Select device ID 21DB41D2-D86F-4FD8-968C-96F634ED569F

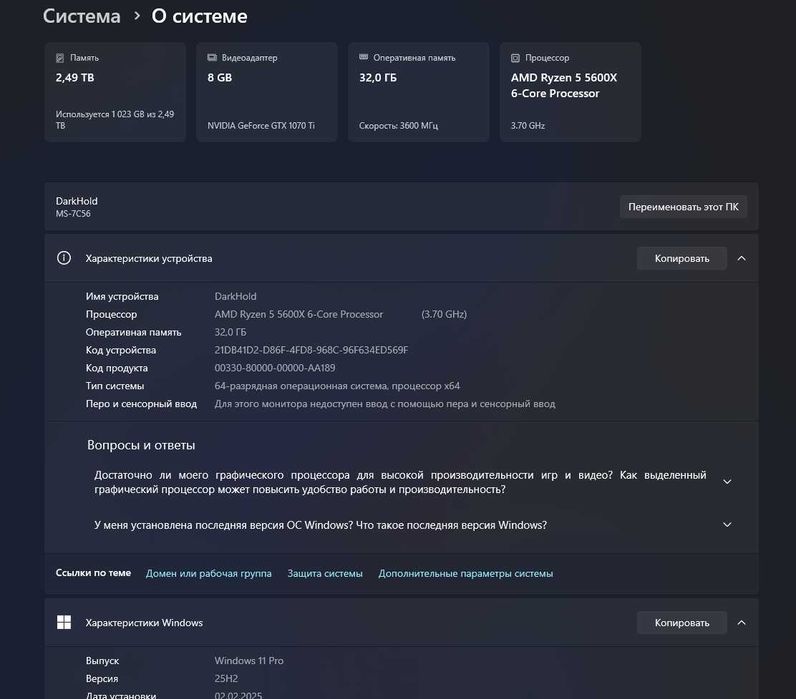pos(311,350)
